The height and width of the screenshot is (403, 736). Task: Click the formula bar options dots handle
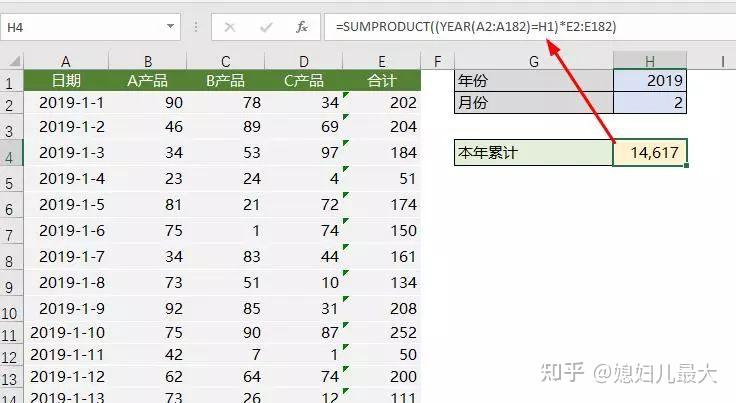click(x=196, y=27)
